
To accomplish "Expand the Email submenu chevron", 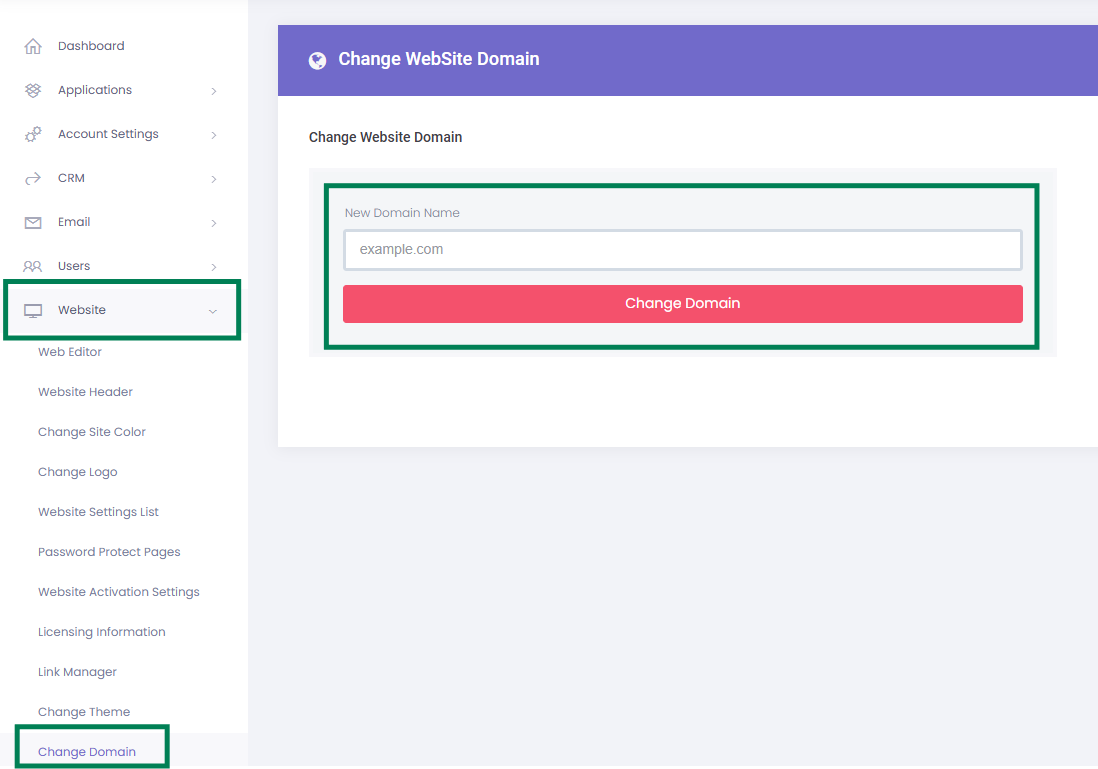I will tap(214, 223).
